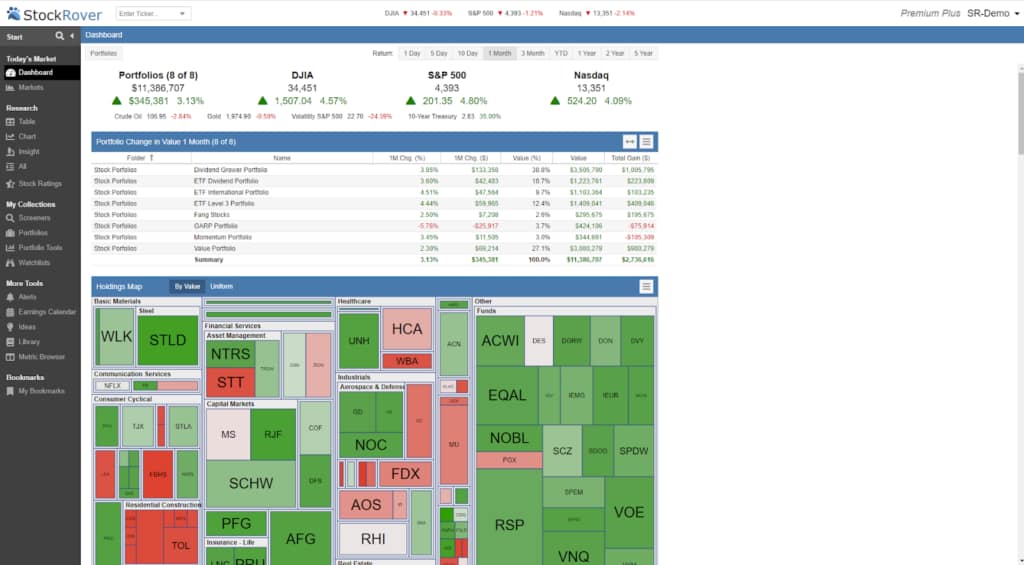Screen dimensions: 1024x565
Task: Set return period to 5 Year
Action: (643, 54)
